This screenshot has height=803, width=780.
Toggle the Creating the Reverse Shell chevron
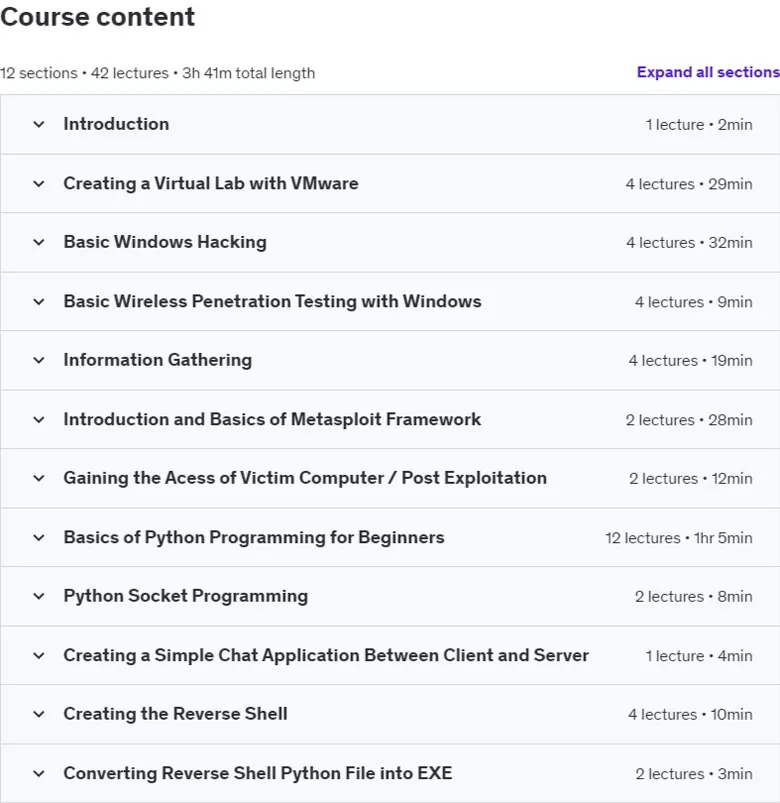39,714
